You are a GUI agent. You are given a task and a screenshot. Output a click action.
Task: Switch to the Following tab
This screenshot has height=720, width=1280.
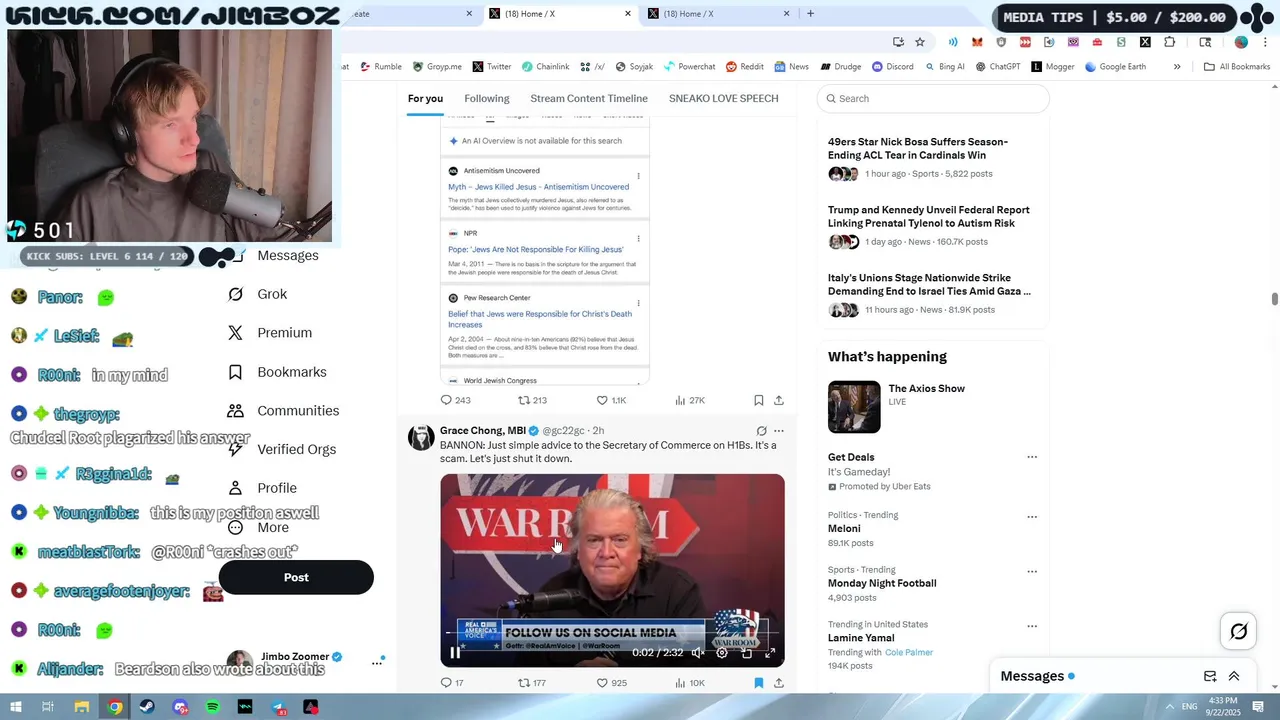pyautogui.click(x=487, y=98)
